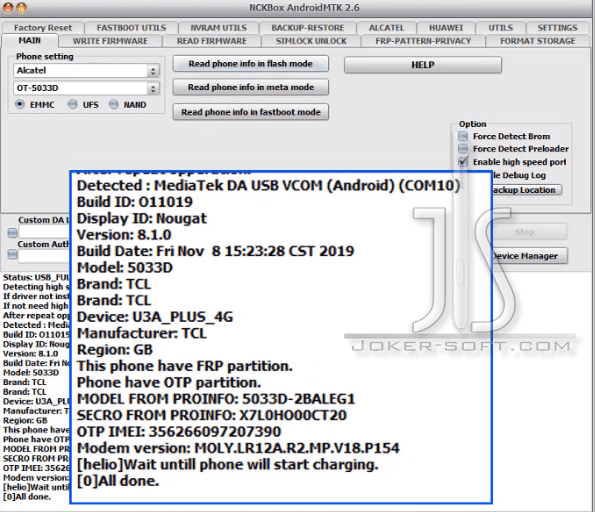This screenshot has height=512, width=595.
Task: Select the EMMC storage option
Action: pos(20,104)
